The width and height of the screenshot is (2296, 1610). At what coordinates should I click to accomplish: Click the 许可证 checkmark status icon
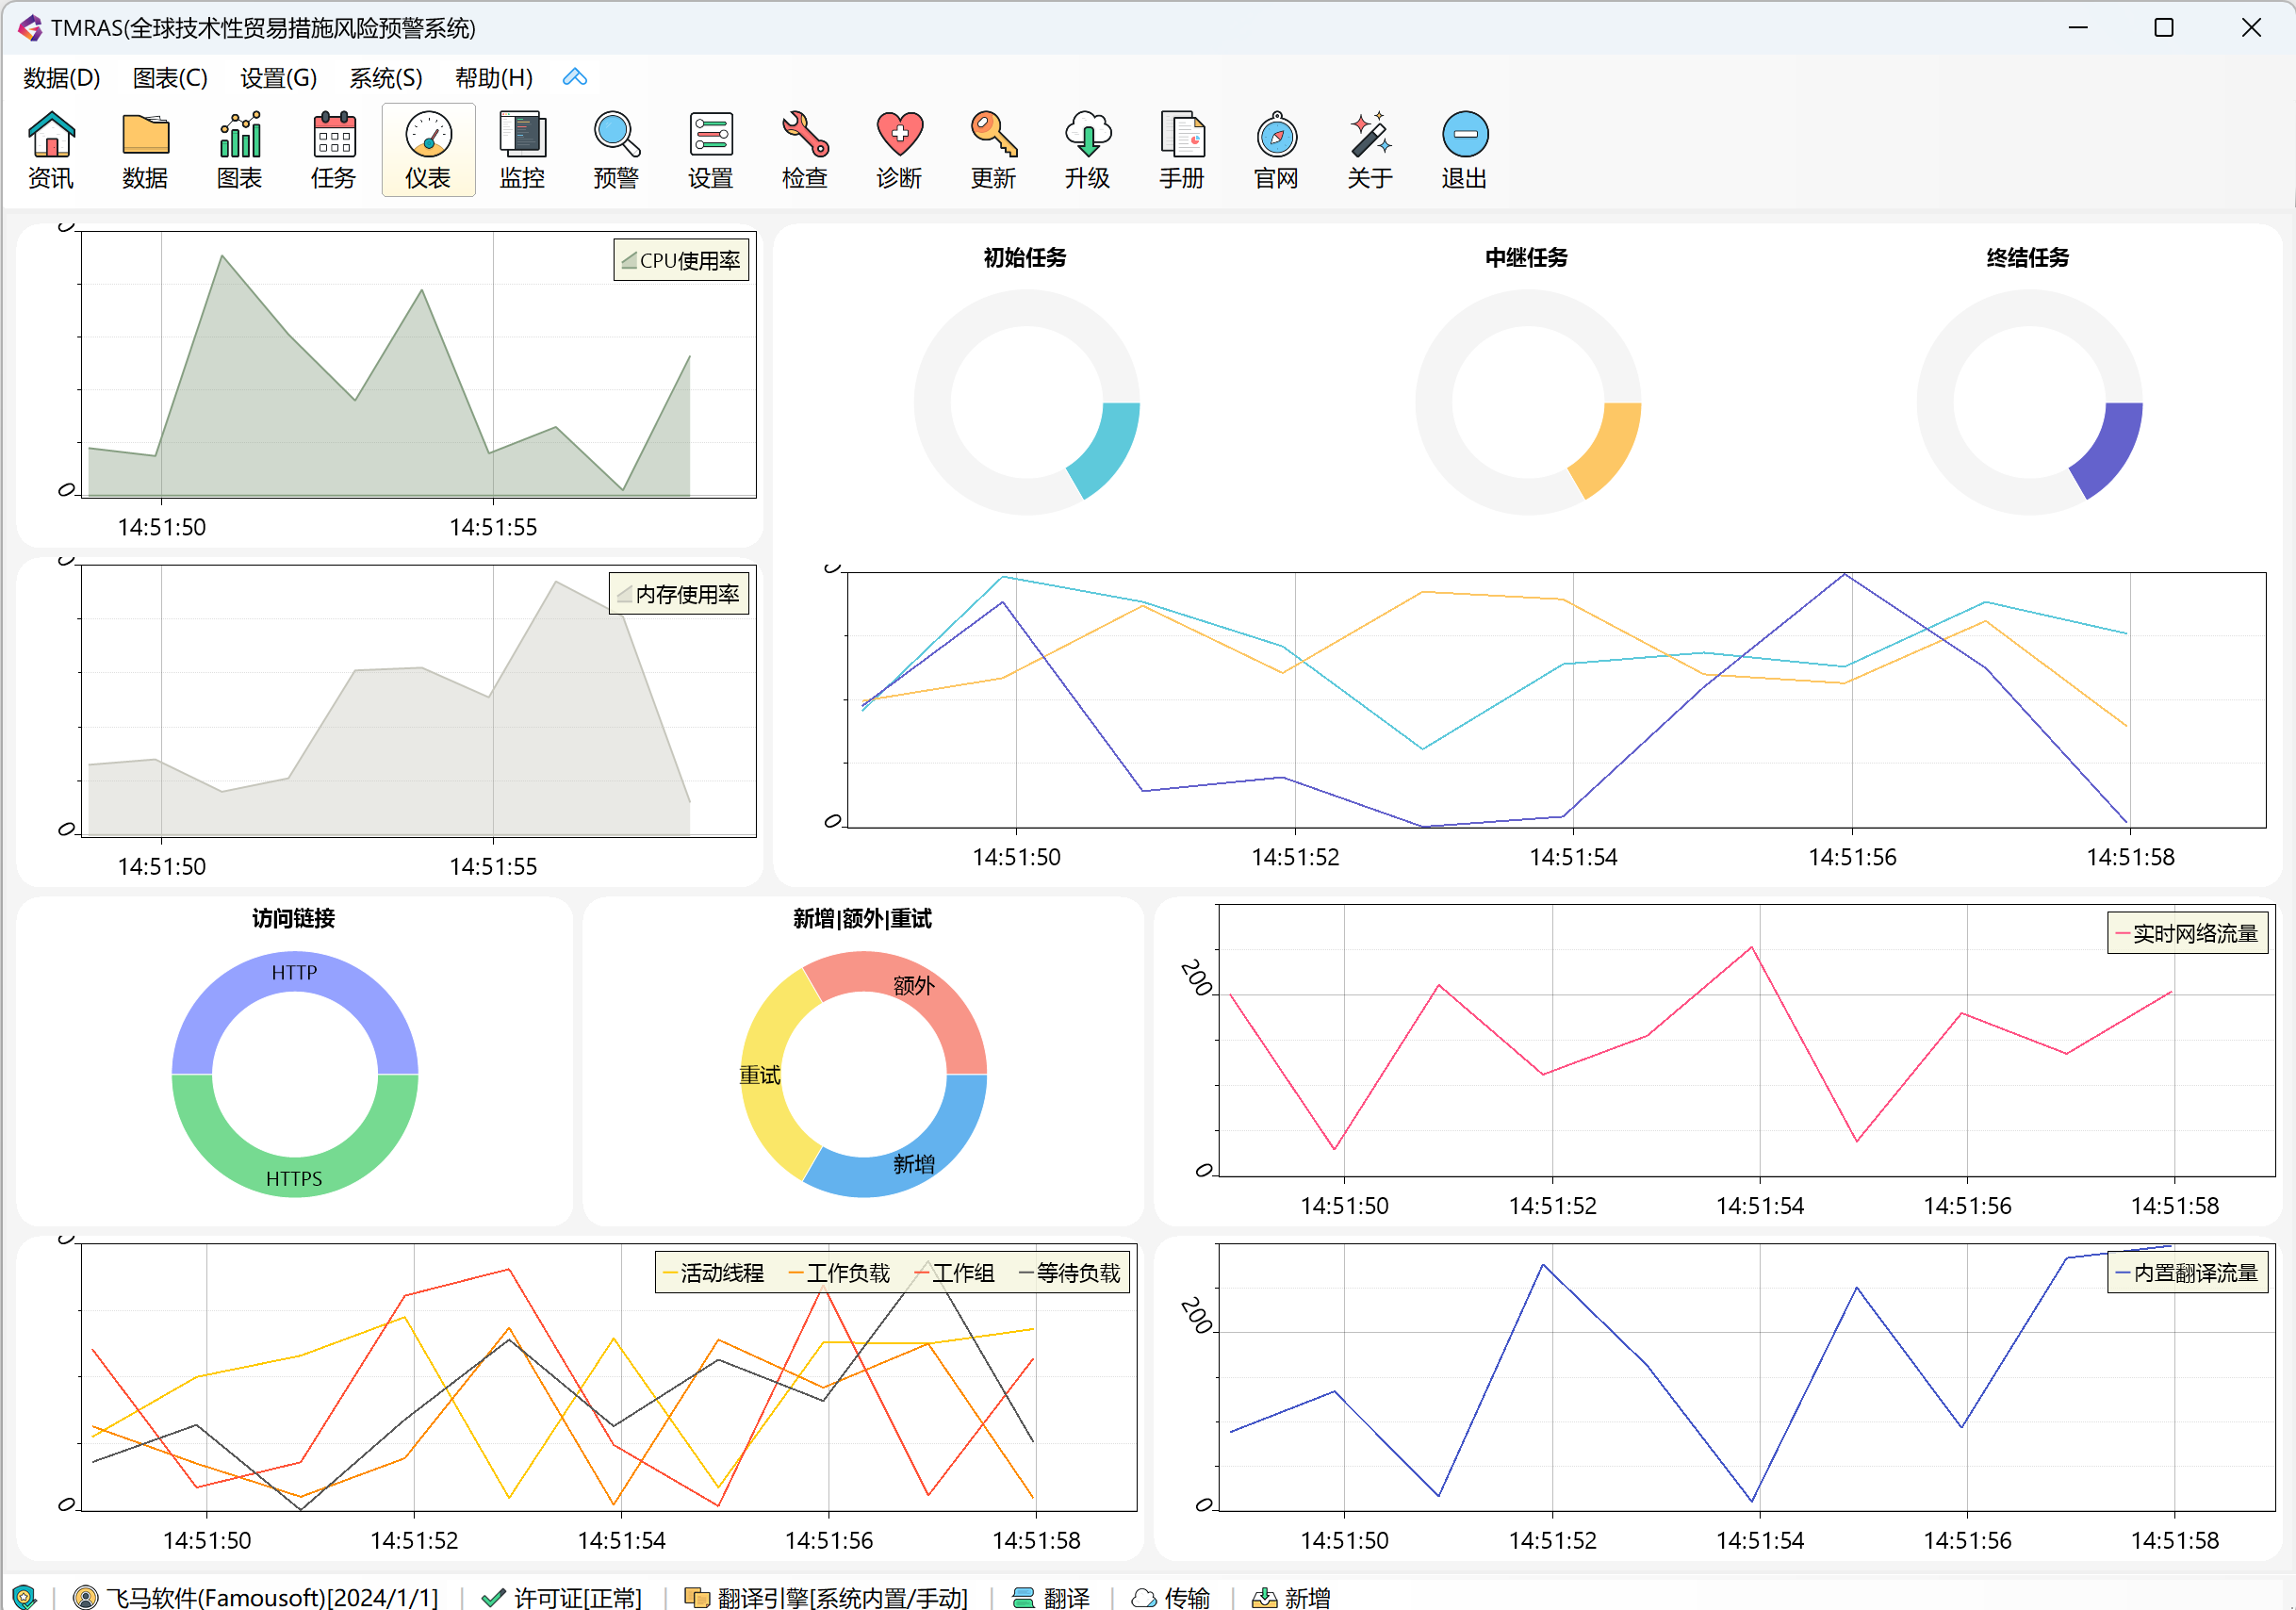(493, 1597)
